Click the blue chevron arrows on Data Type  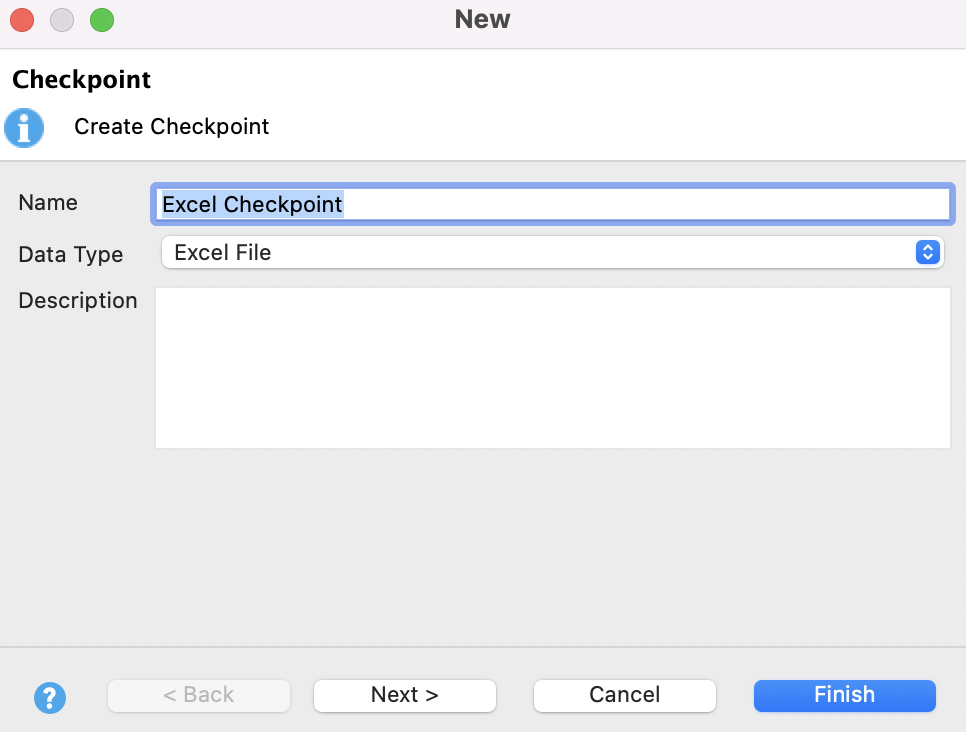coord(927,253)
